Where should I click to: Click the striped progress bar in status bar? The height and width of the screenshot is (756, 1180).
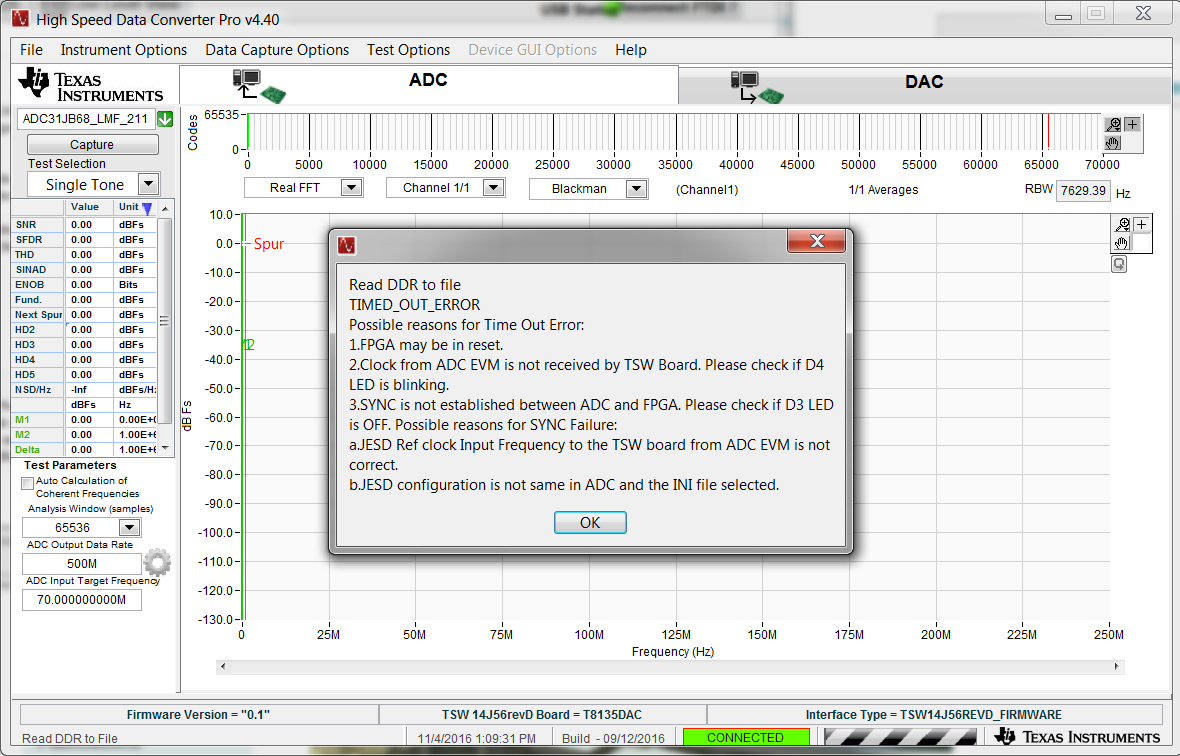coord(900,737)
